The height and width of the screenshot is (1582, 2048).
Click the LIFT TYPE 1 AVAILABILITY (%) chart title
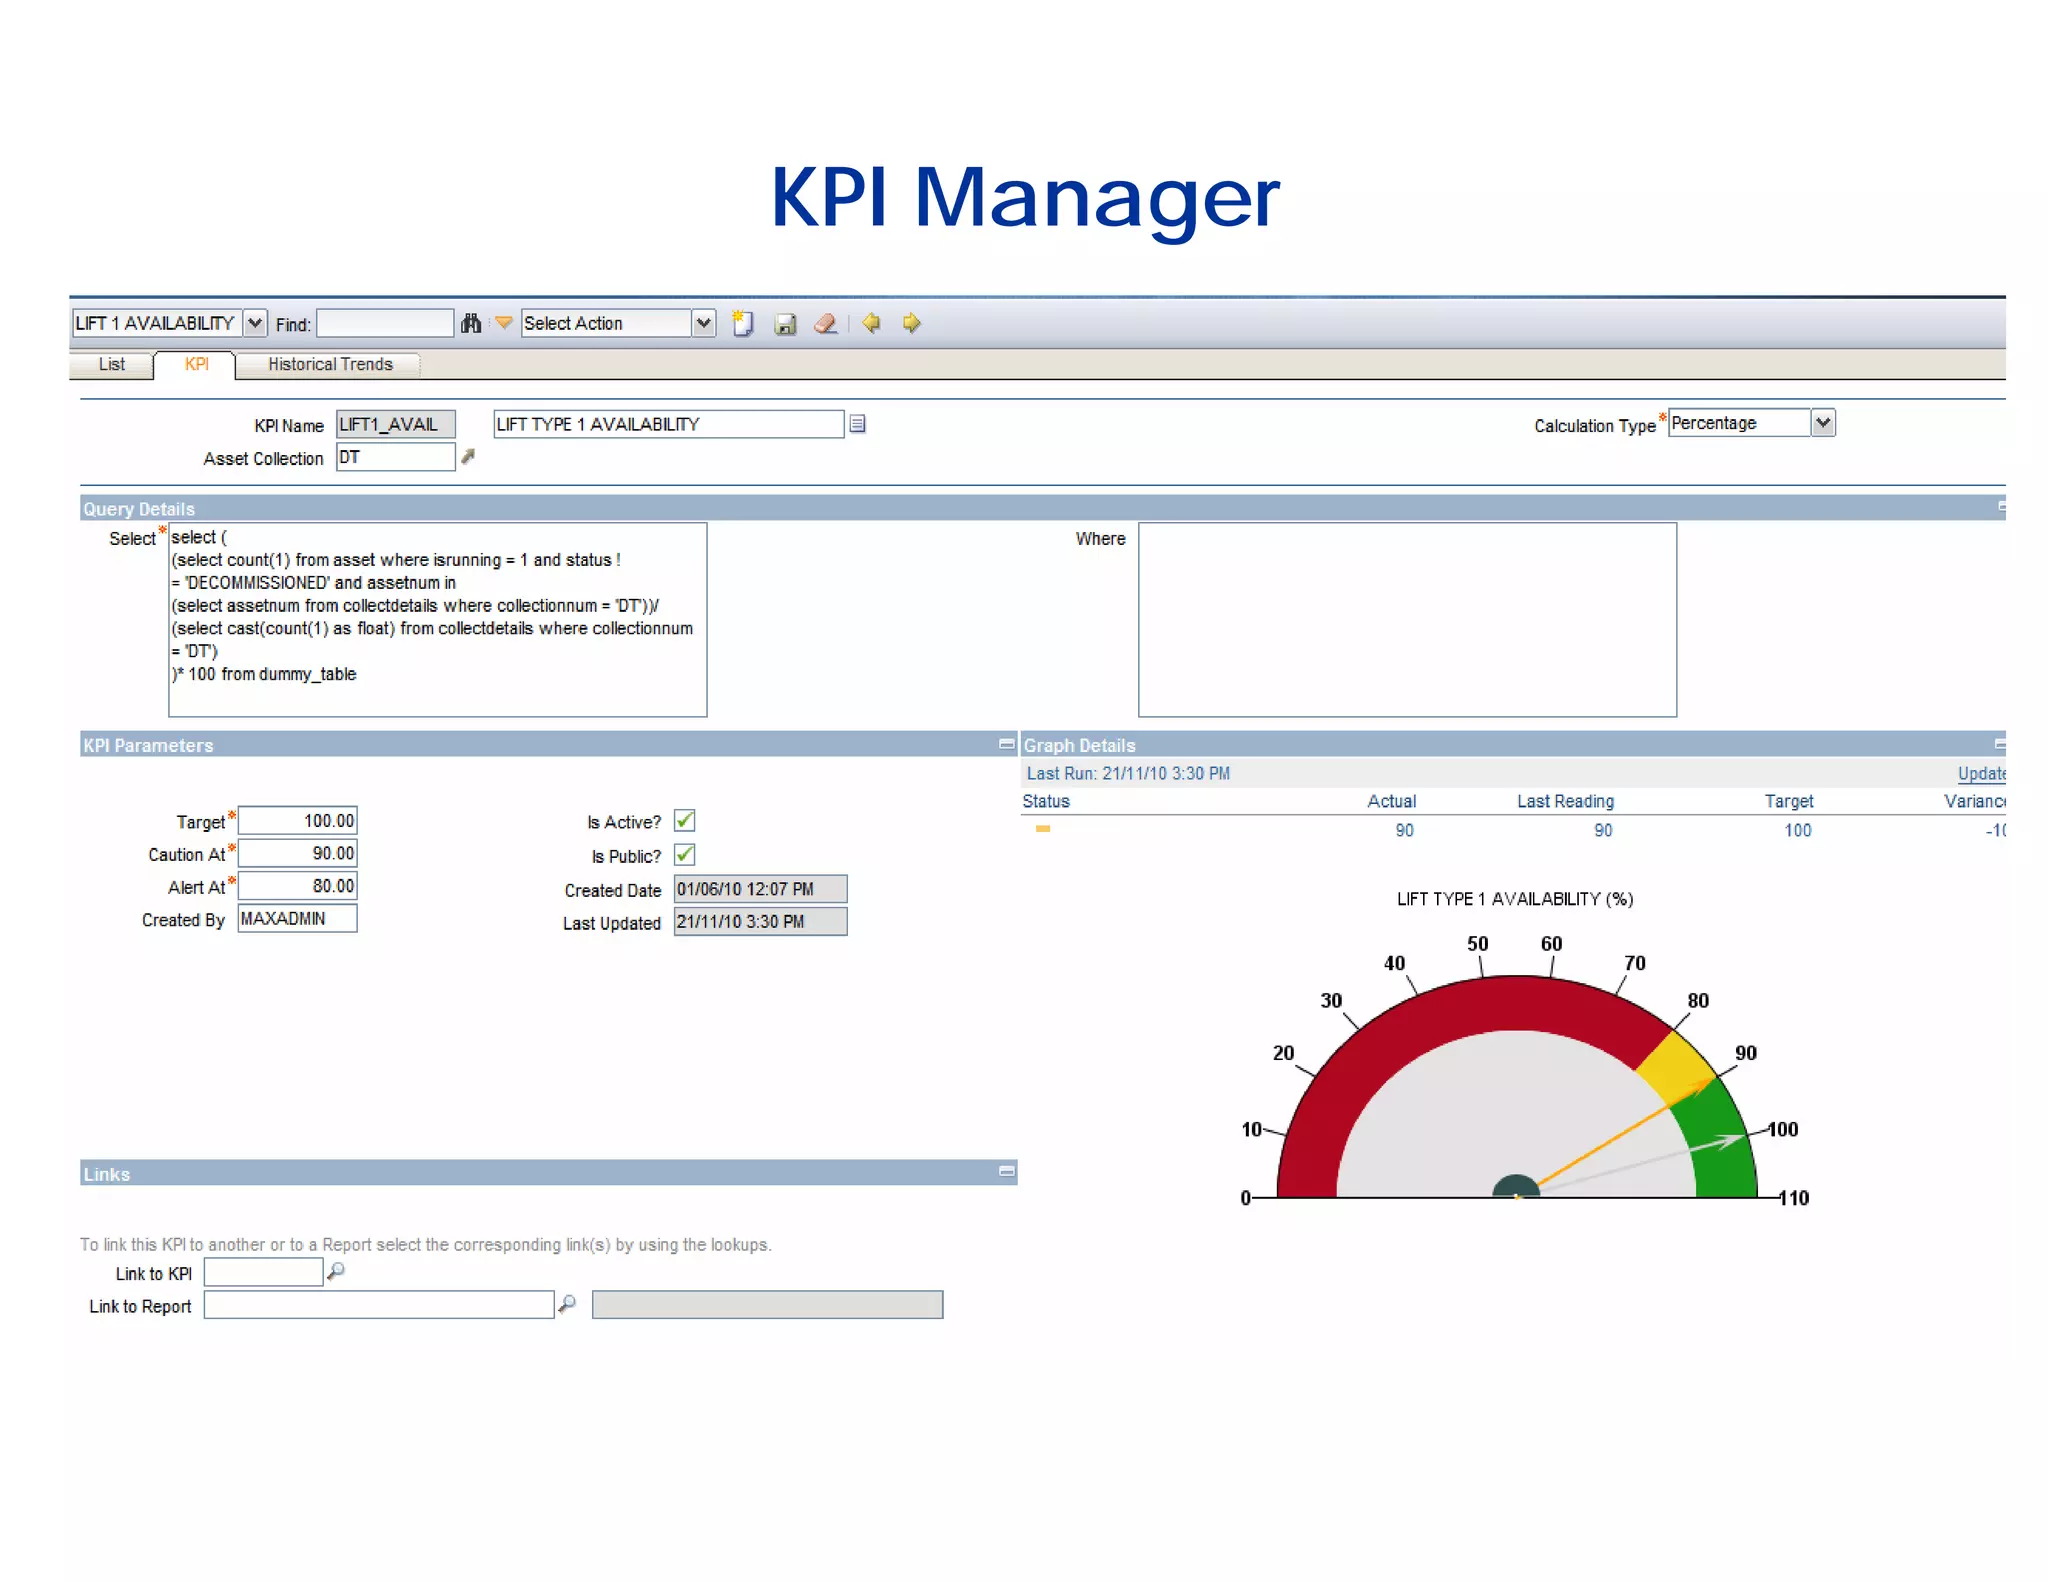1515,899
